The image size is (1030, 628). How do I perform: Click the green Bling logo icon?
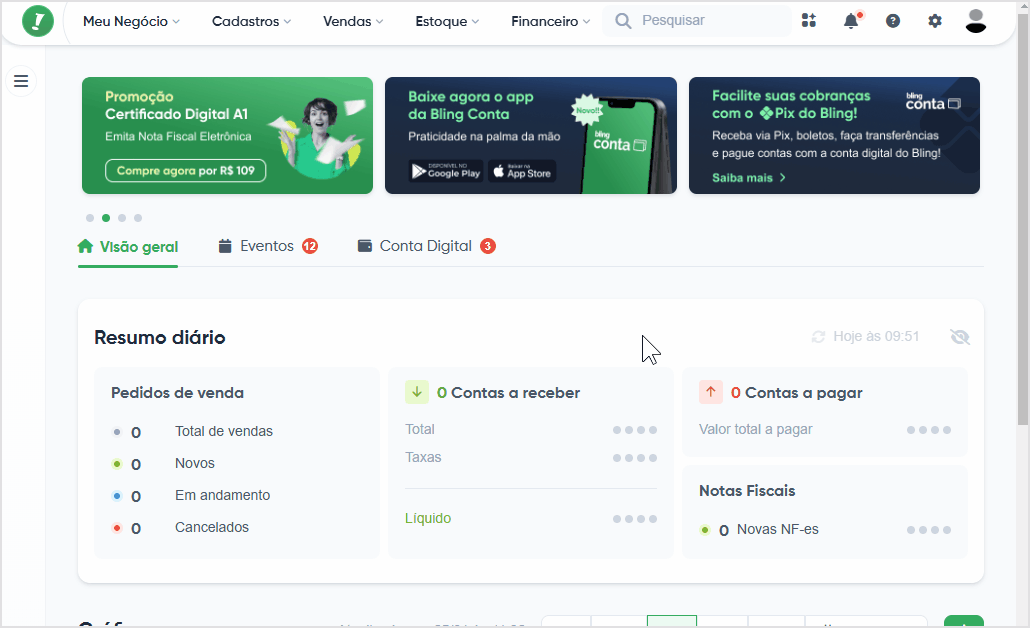point(38,21)
